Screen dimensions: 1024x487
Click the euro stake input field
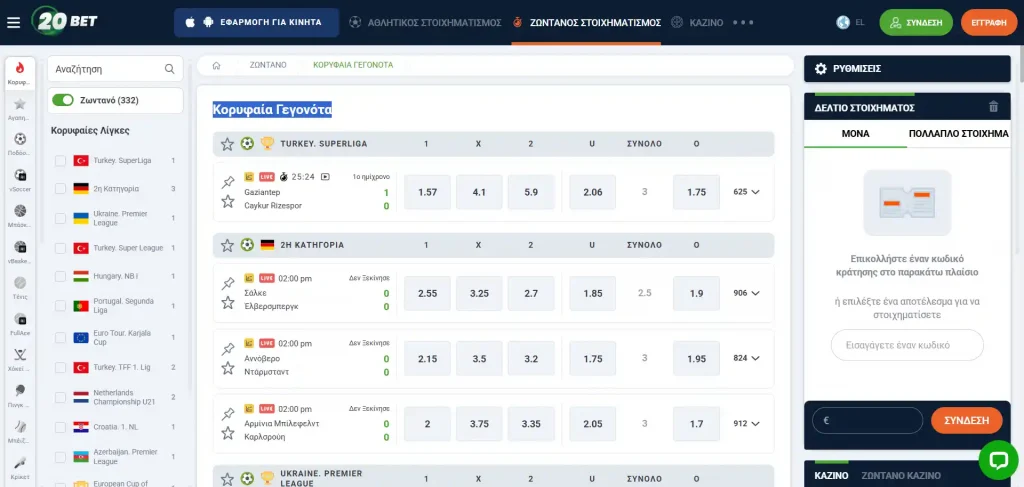[867, 420]
